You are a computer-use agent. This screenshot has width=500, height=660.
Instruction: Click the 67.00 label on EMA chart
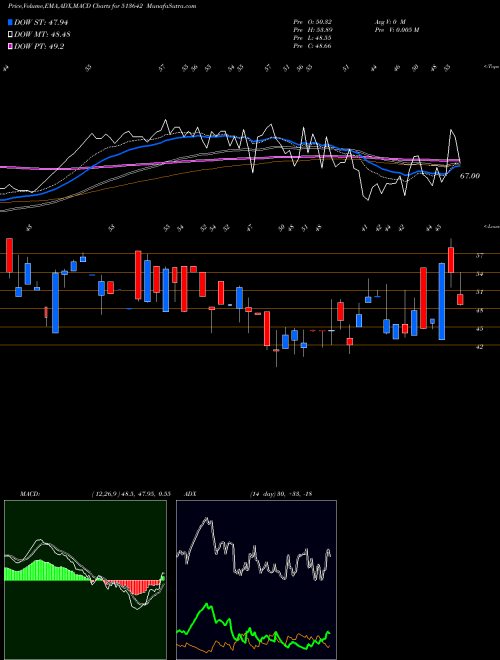pyautogui.click(x=470, y=176)
